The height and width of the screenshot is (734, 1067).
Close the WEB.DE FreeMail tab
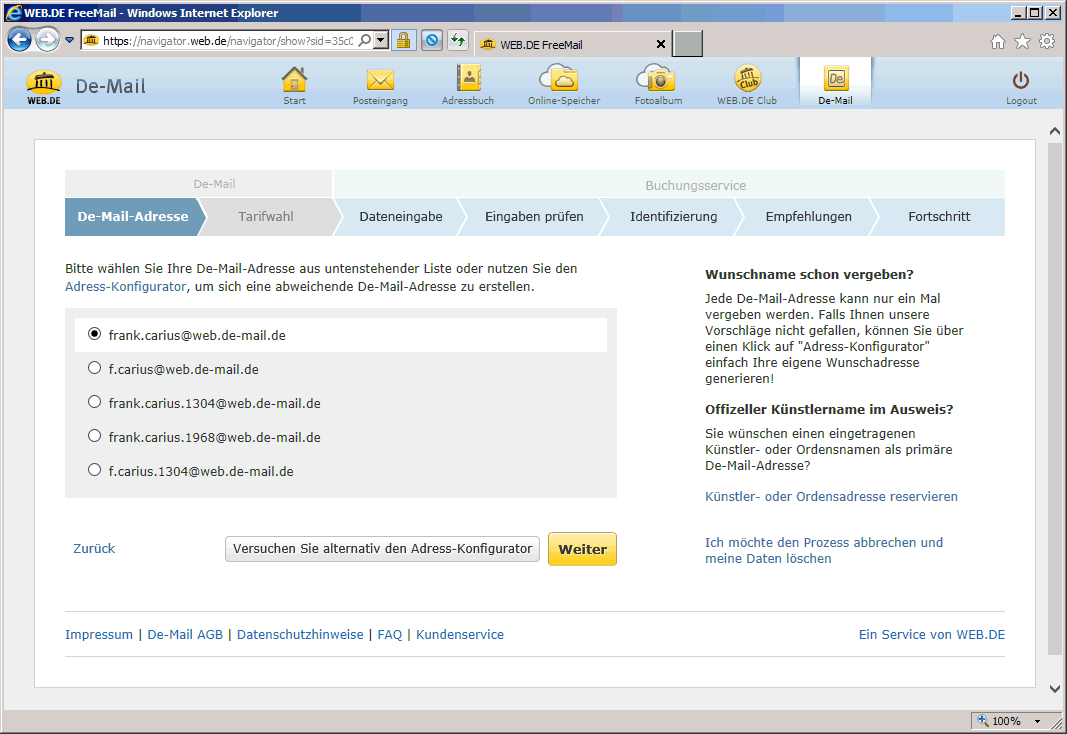pyautogui.click(x=660, y=44)
